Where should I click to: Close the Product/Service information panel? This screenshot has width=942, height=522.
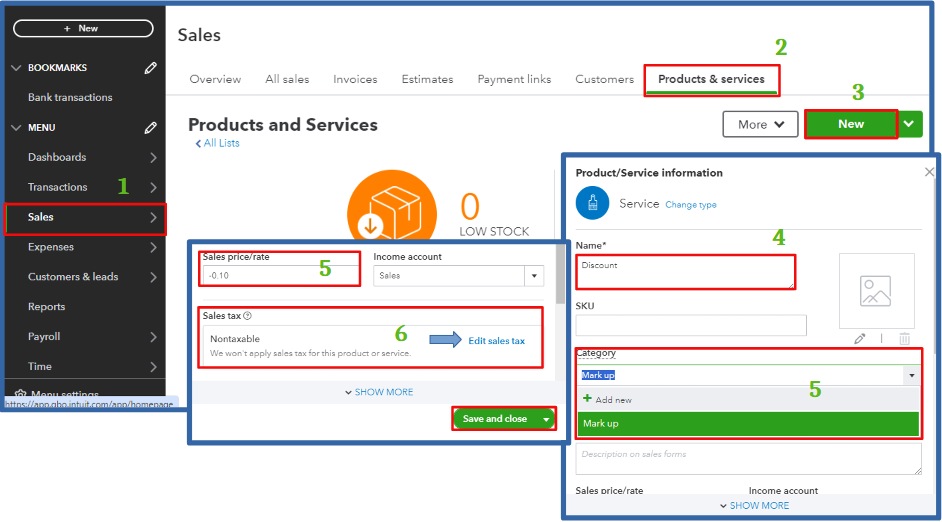(x=929, y=172)
